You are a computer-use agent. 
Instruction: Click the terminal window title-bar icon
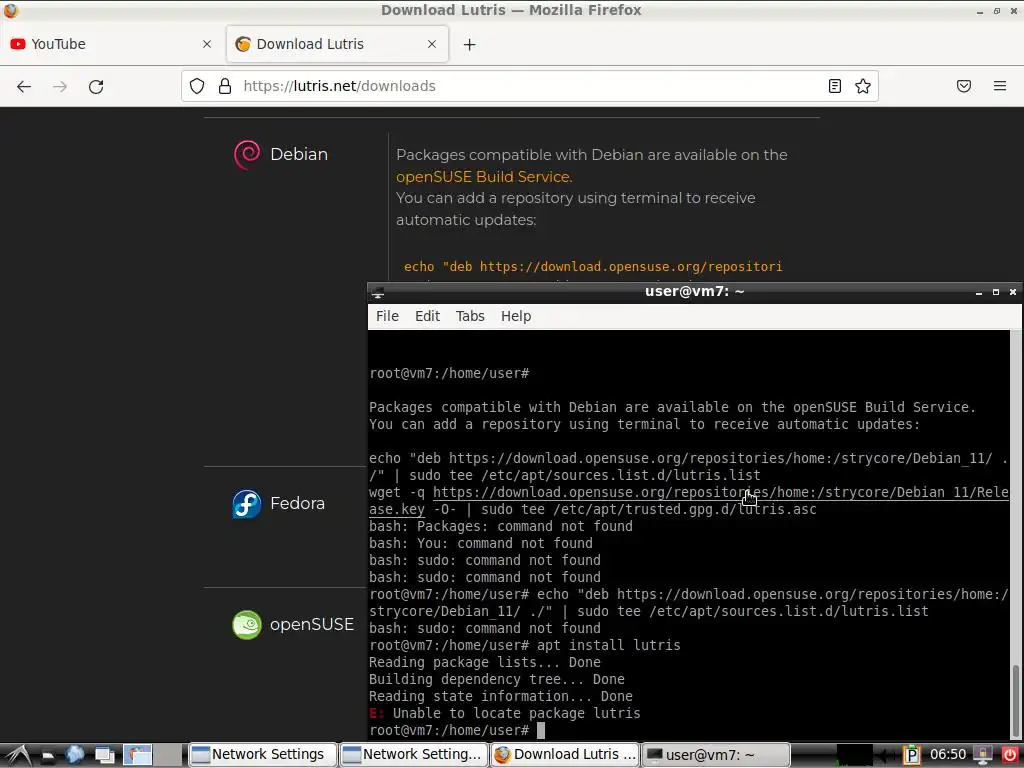pos(377,292)
